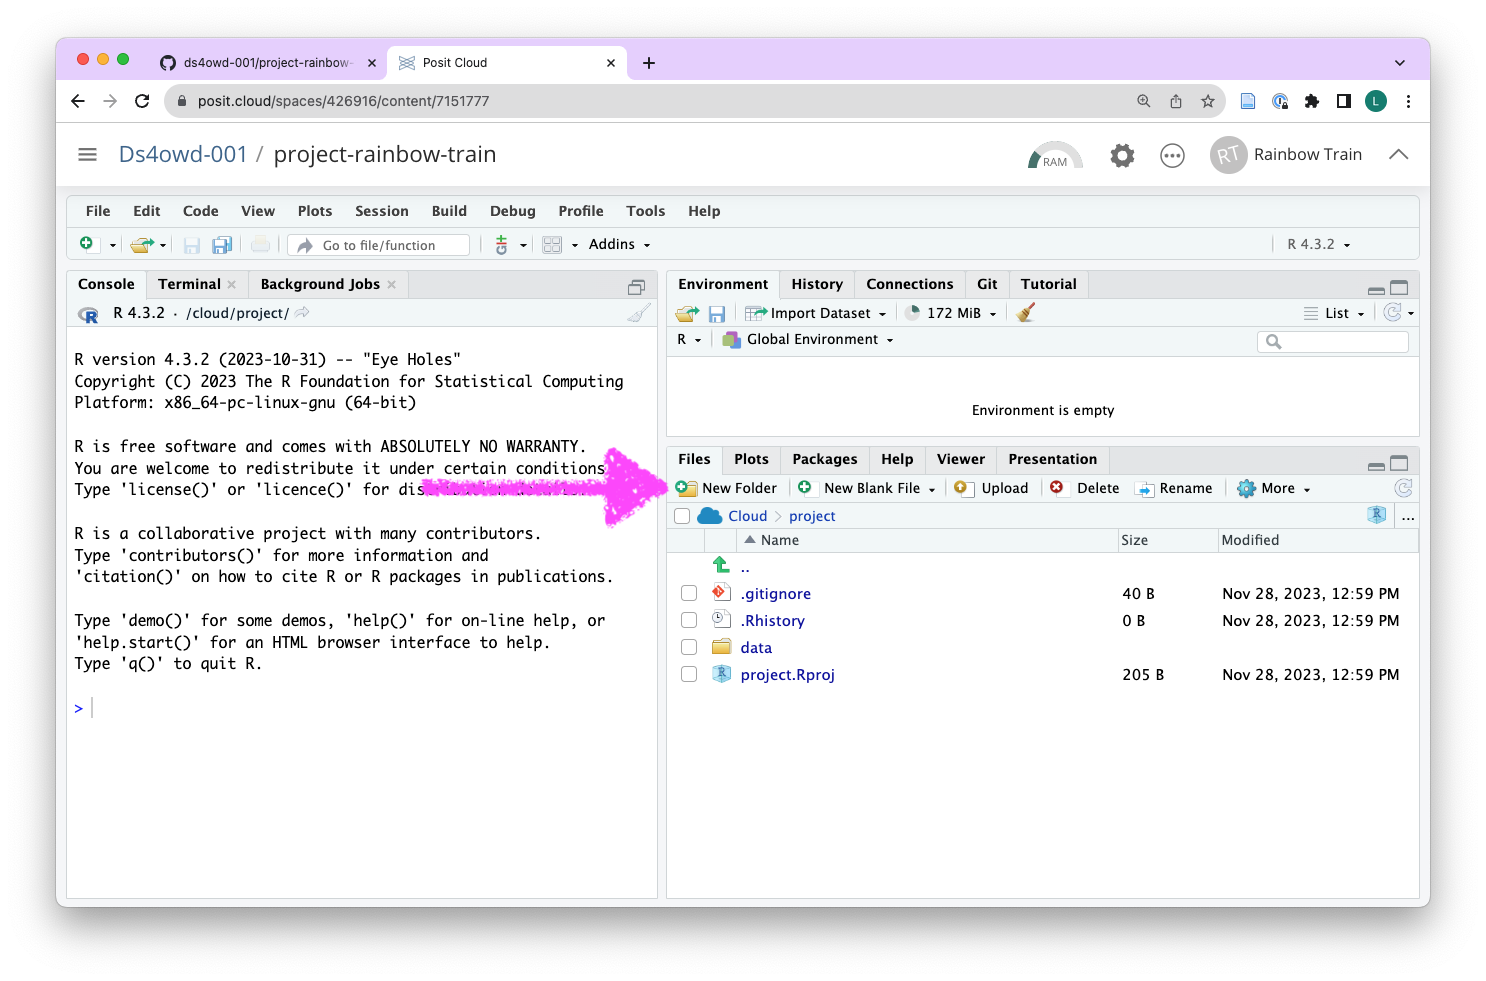The height and width of the screenshot is (981, 1486).
Task: Click the clear console broom icon
Action: tap(638, 313)
